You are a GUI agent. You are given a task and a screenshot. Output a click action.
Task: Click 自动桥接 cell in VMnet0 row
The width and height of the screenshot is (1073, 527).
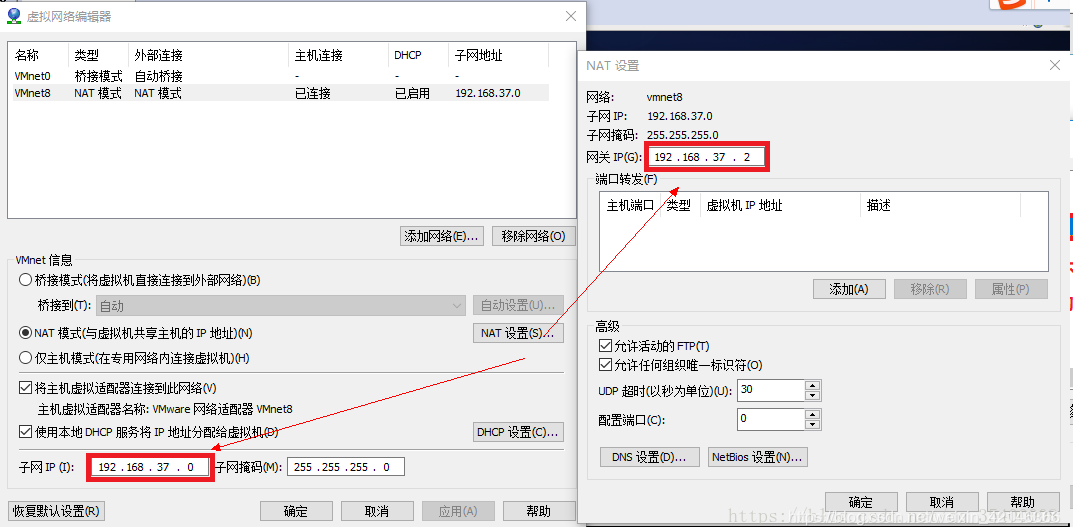(x=158, y=76)
